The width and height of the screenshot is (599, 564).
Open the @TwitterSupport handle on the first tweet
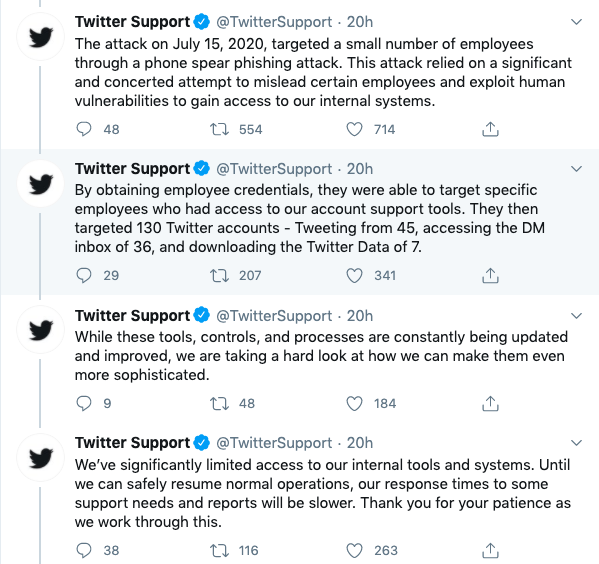pos(274,22)
